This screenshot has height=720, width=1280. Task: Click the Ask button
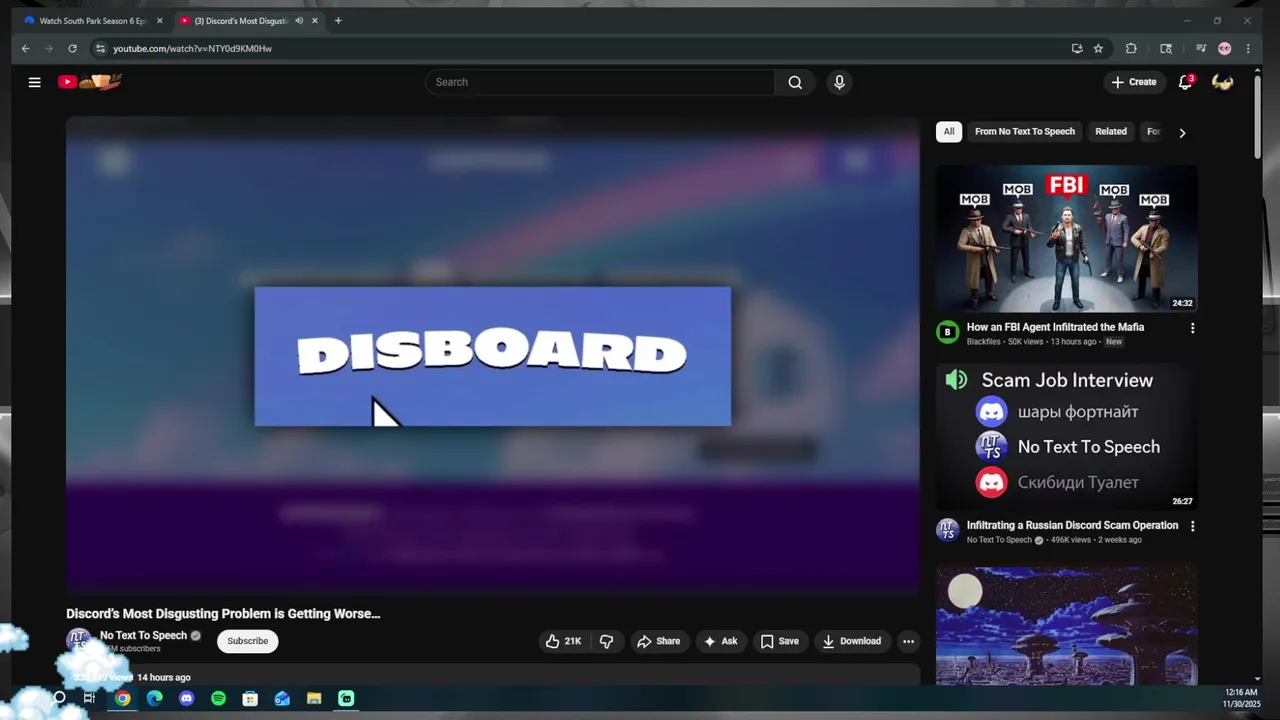click(720, 641)
